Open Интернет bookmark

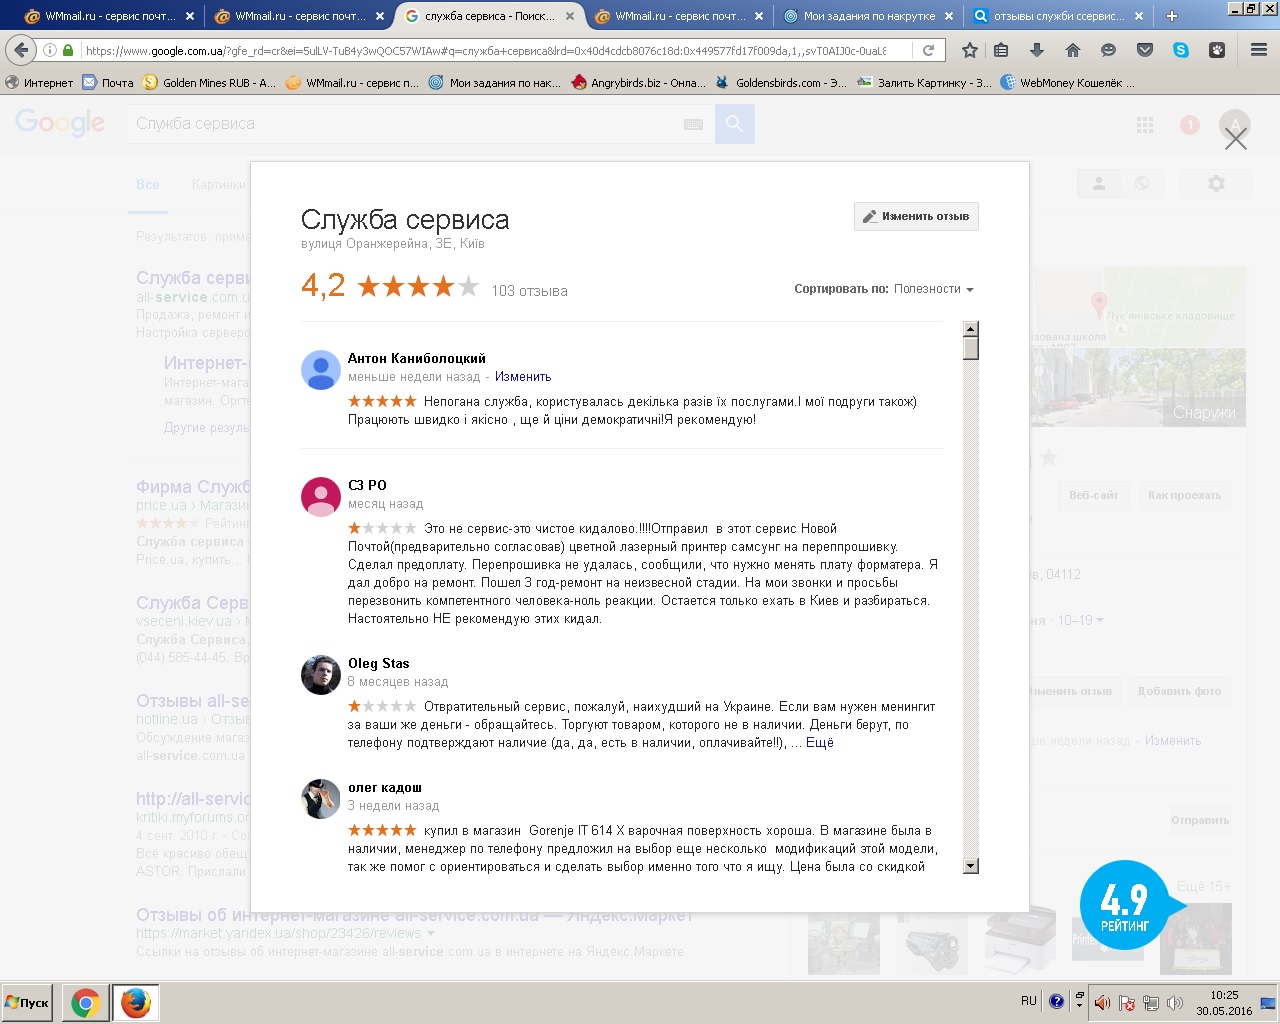tap(40, 83)
